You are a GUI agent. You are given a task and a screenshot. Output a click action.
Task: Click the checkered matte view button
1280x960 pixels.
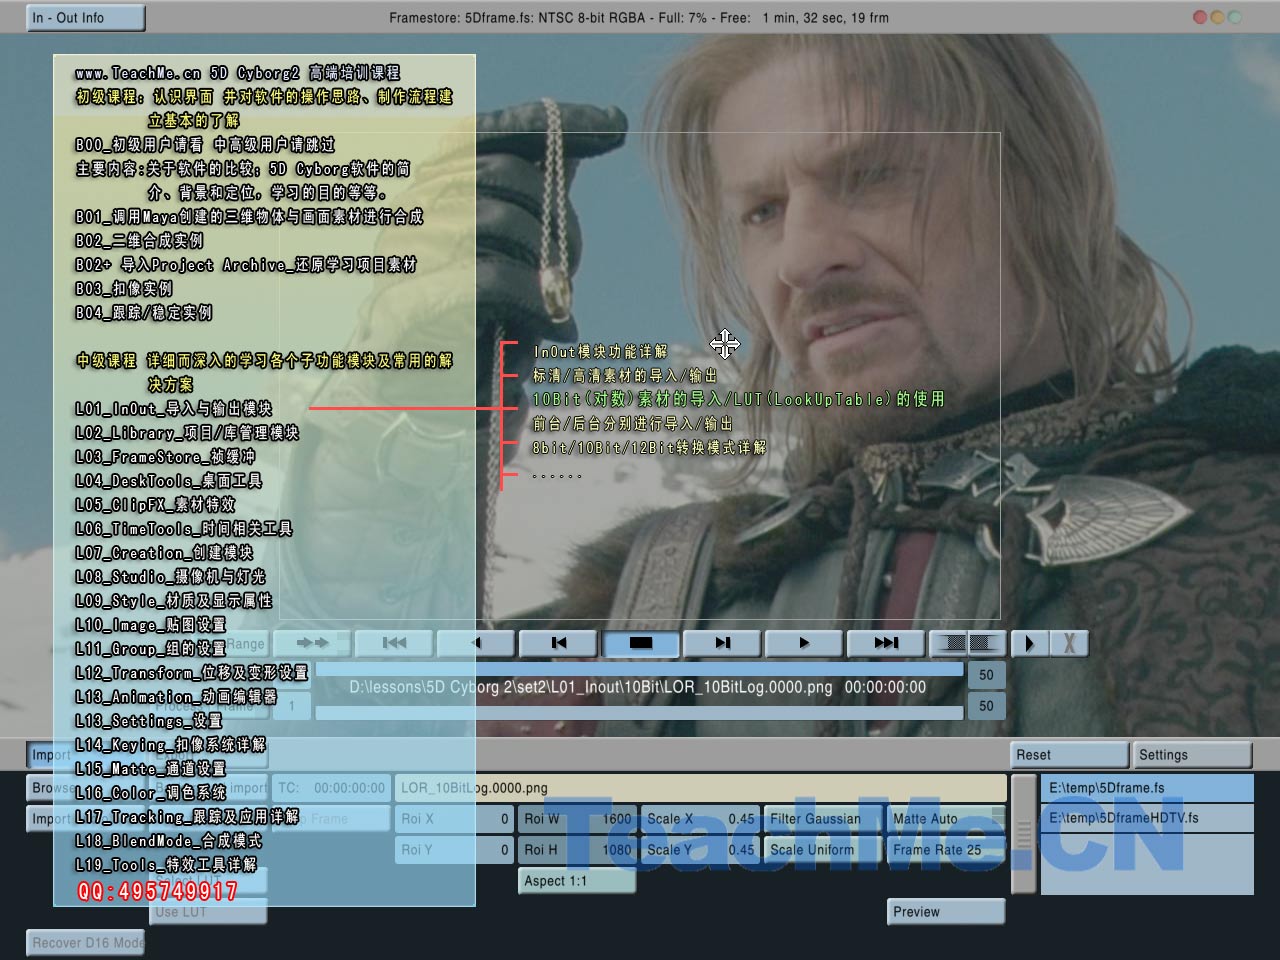pyautogui.click(x=968, y=643)
